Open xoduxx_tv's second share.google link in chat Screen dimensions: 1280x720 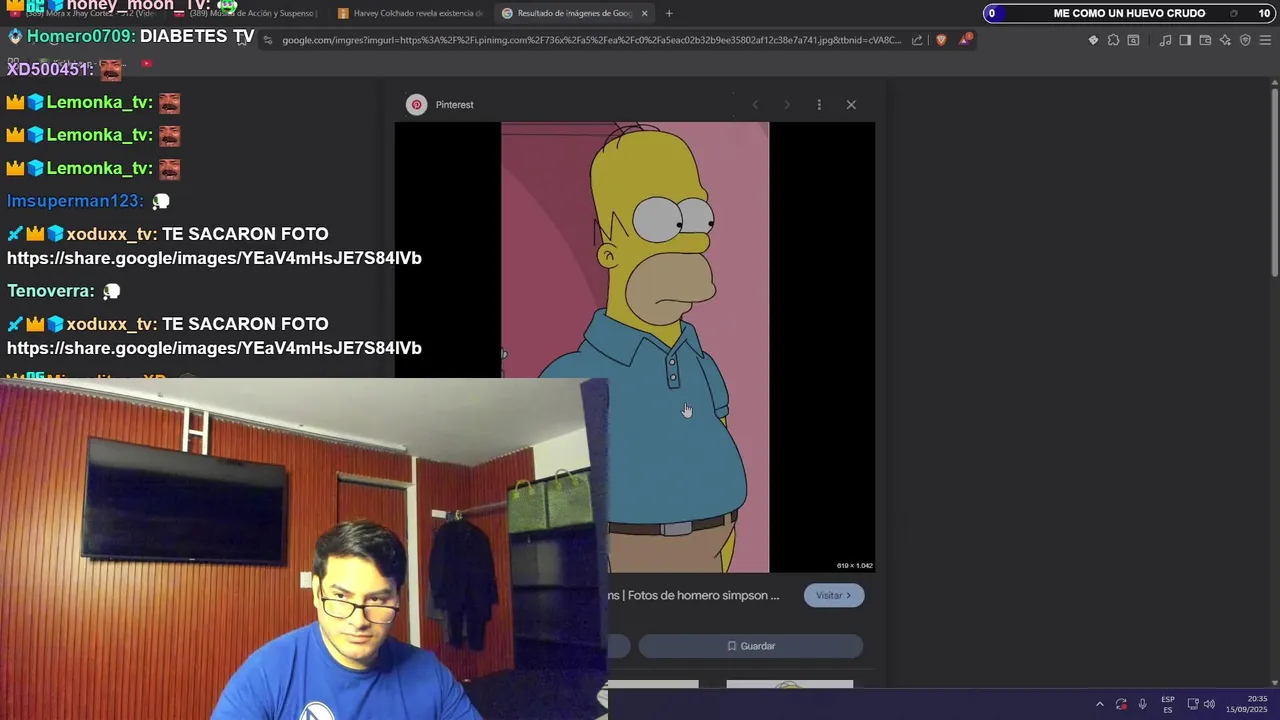(214, 348)
